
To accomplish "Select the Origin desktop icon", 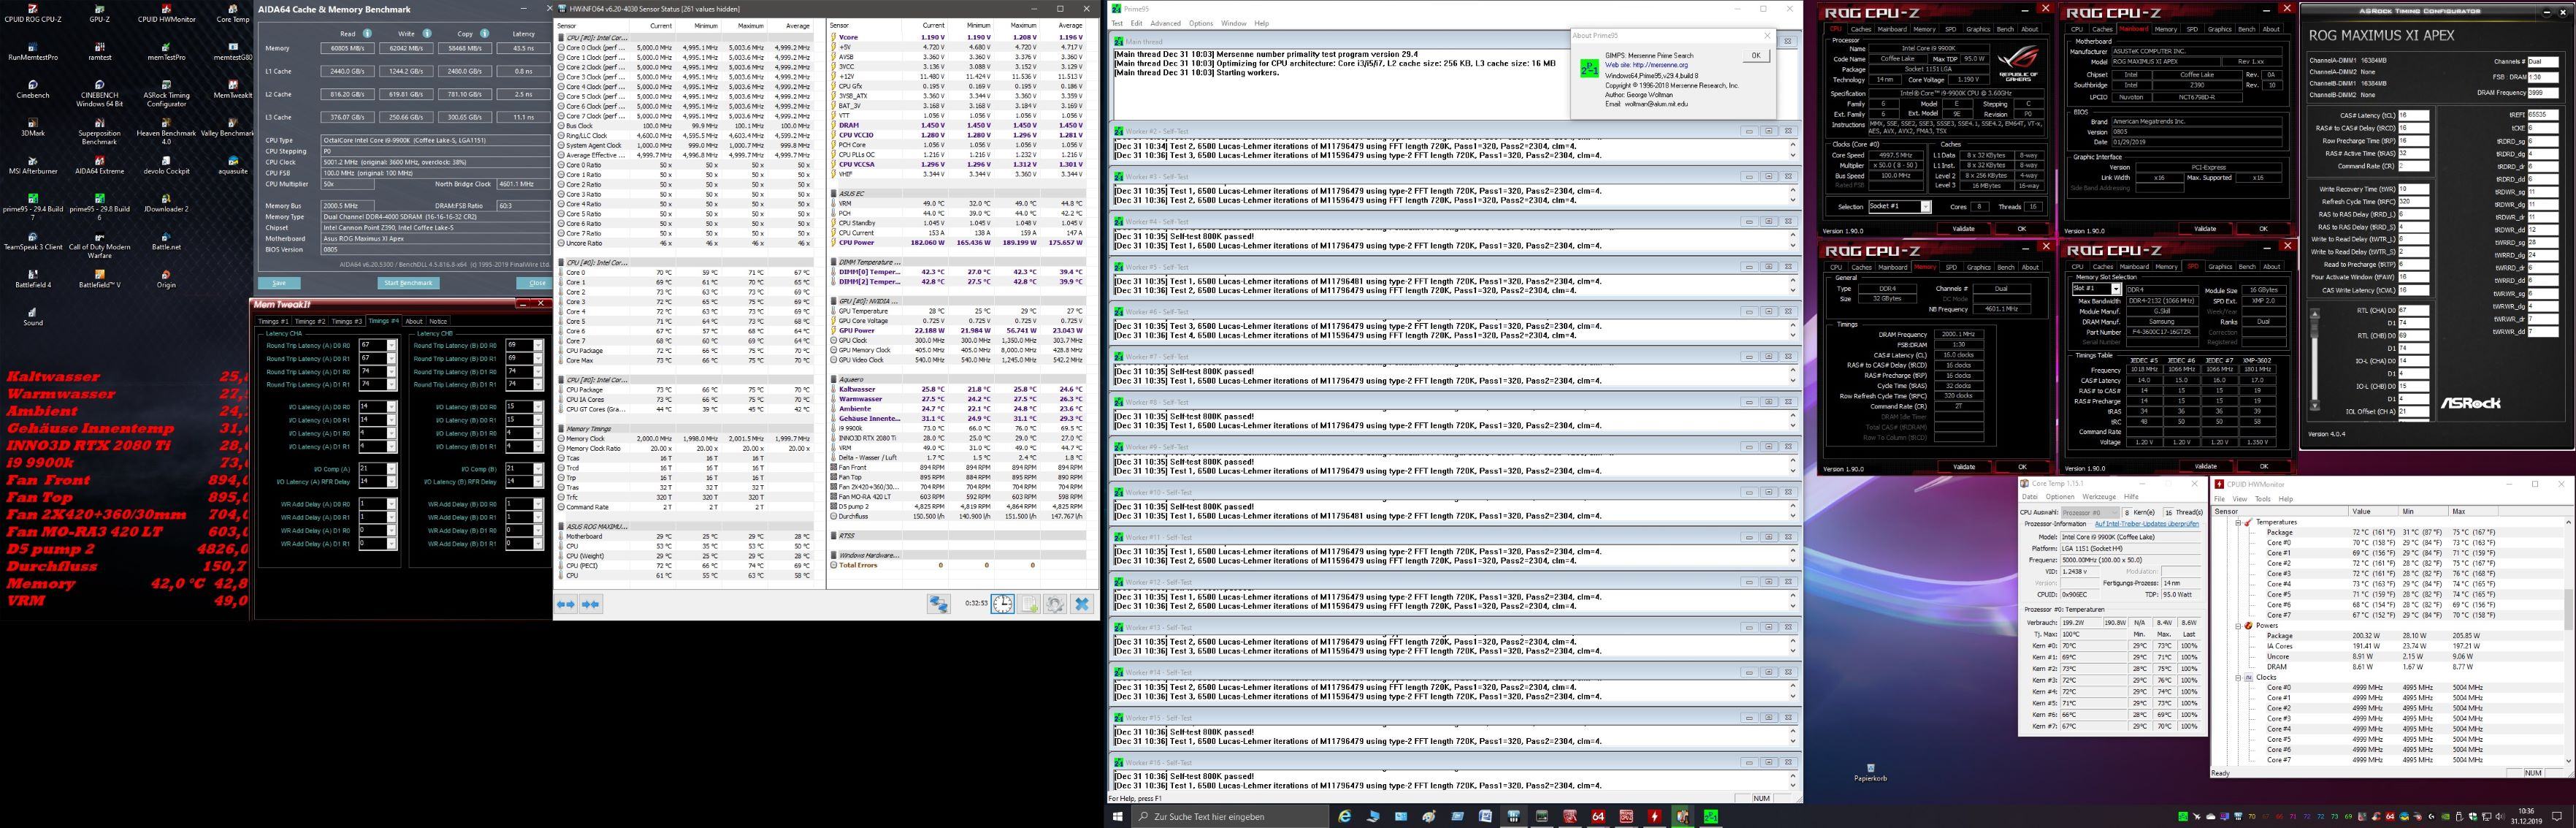I will click(166, 279).
